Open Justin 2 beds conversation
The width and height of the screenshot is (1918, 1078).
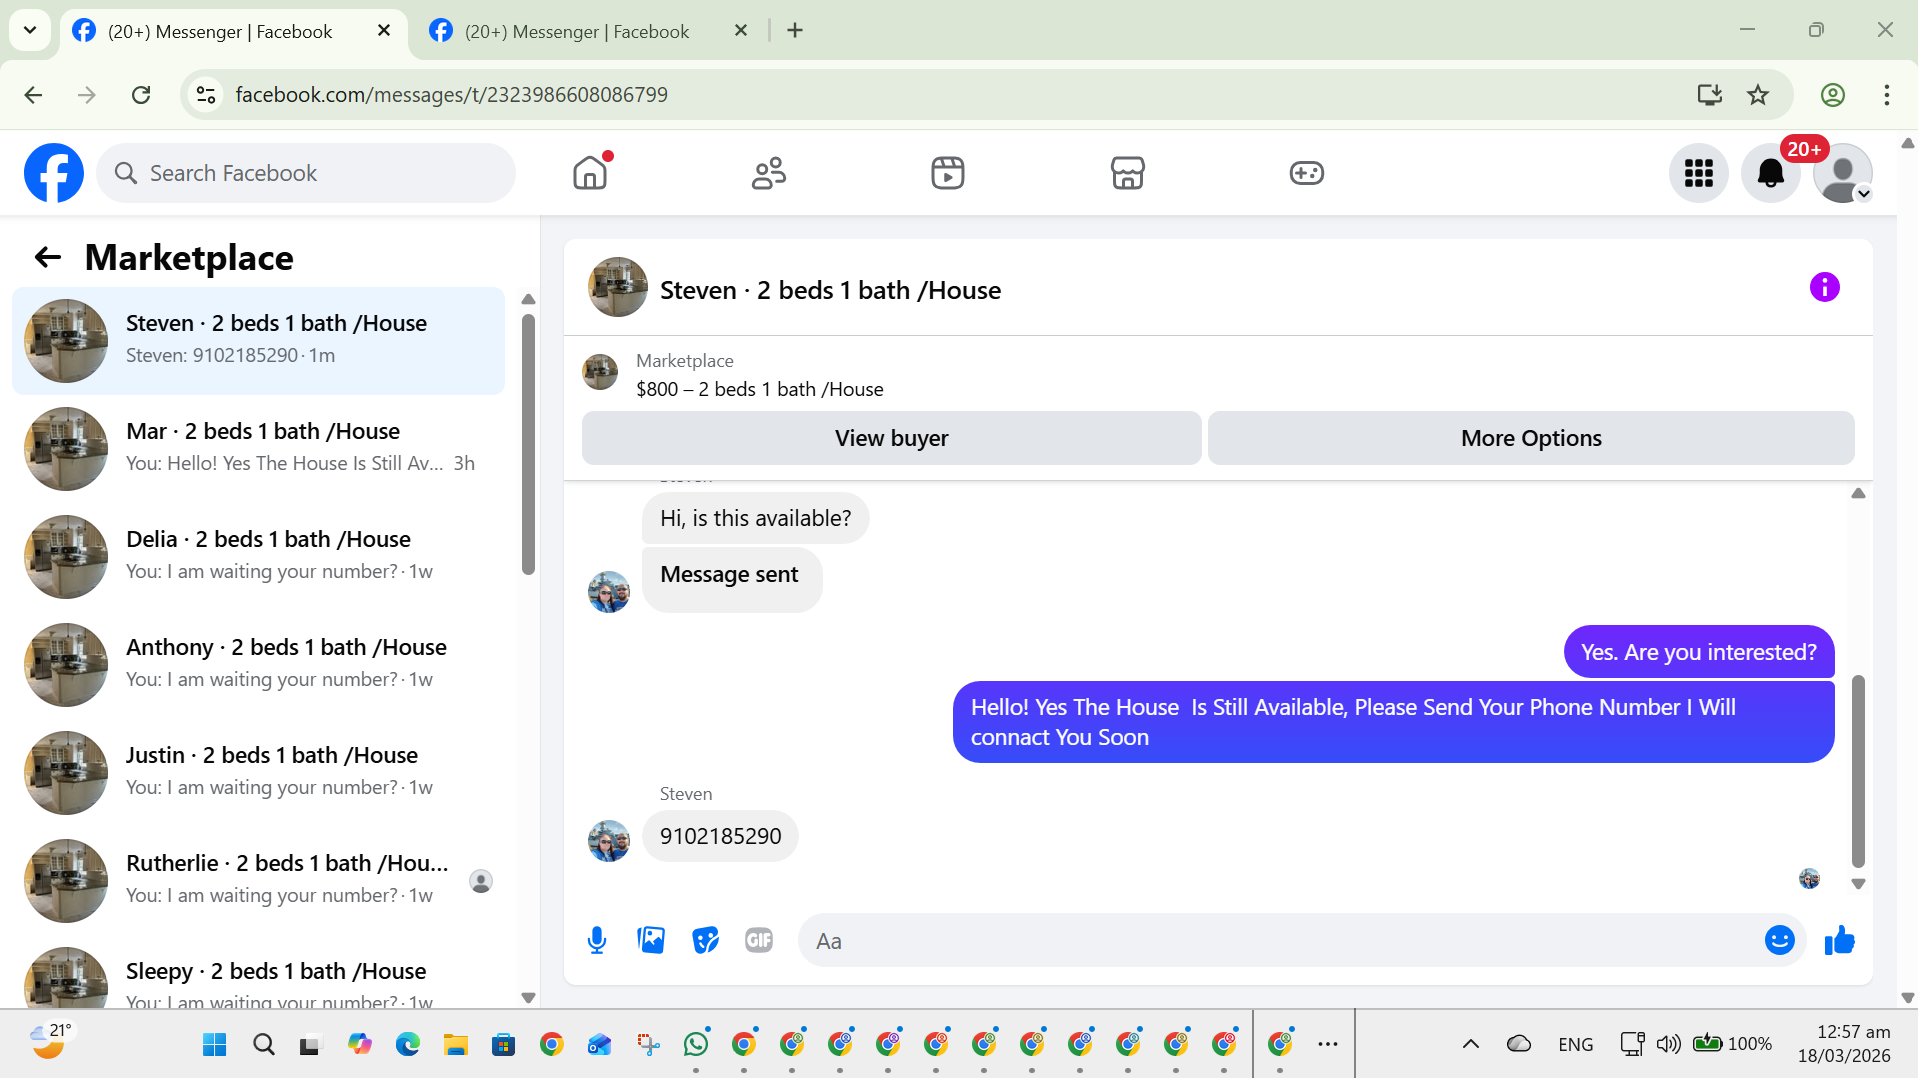pyautogui.click(x=258, y=773)
